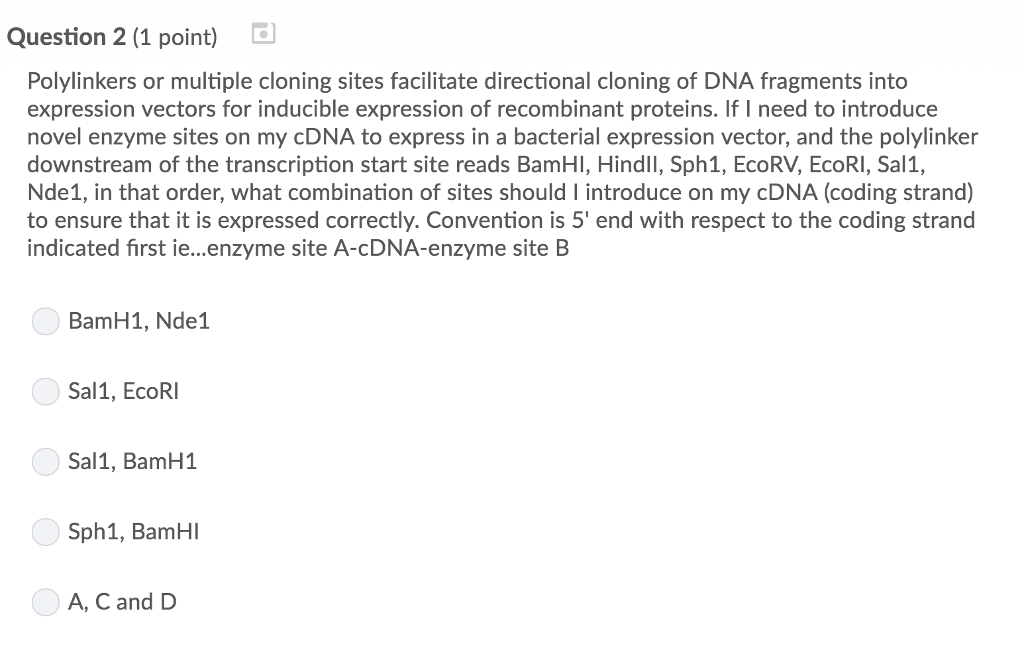
Task: Choose the "Sal1, EcoRI" radio button
Action: 46,391
